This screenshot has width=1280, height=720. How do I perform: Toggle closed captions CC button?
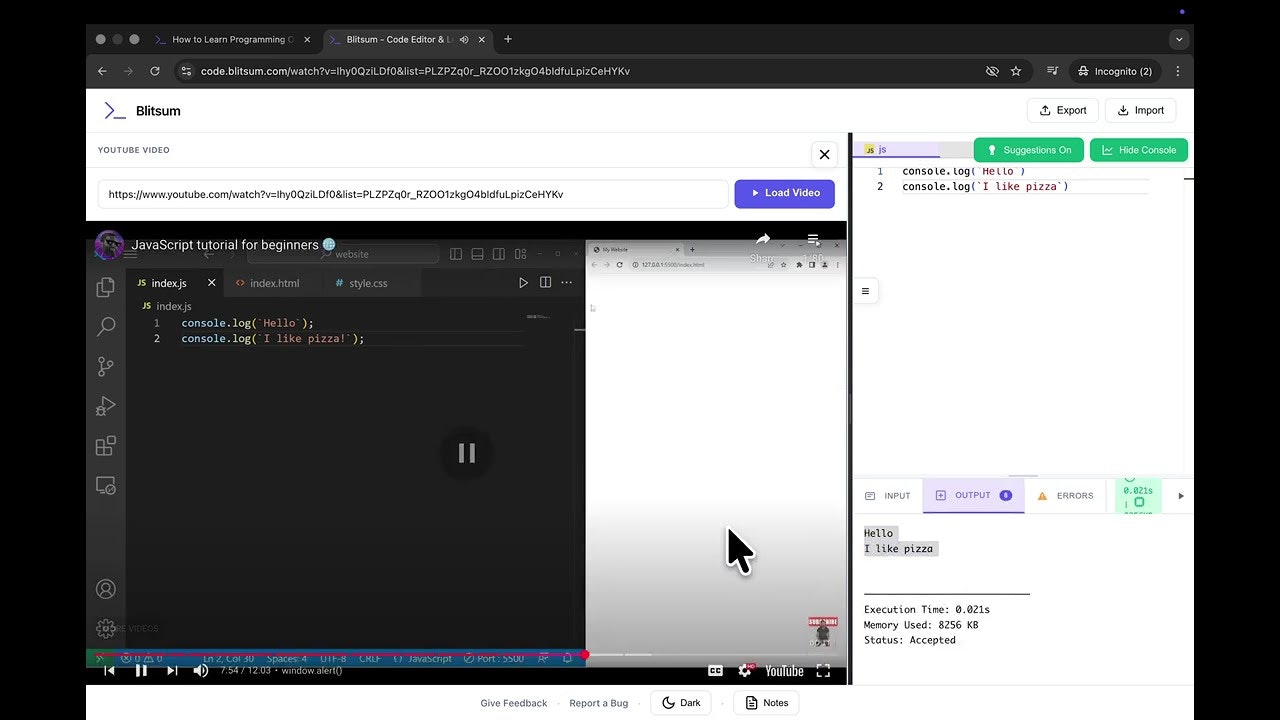(715, 671)
